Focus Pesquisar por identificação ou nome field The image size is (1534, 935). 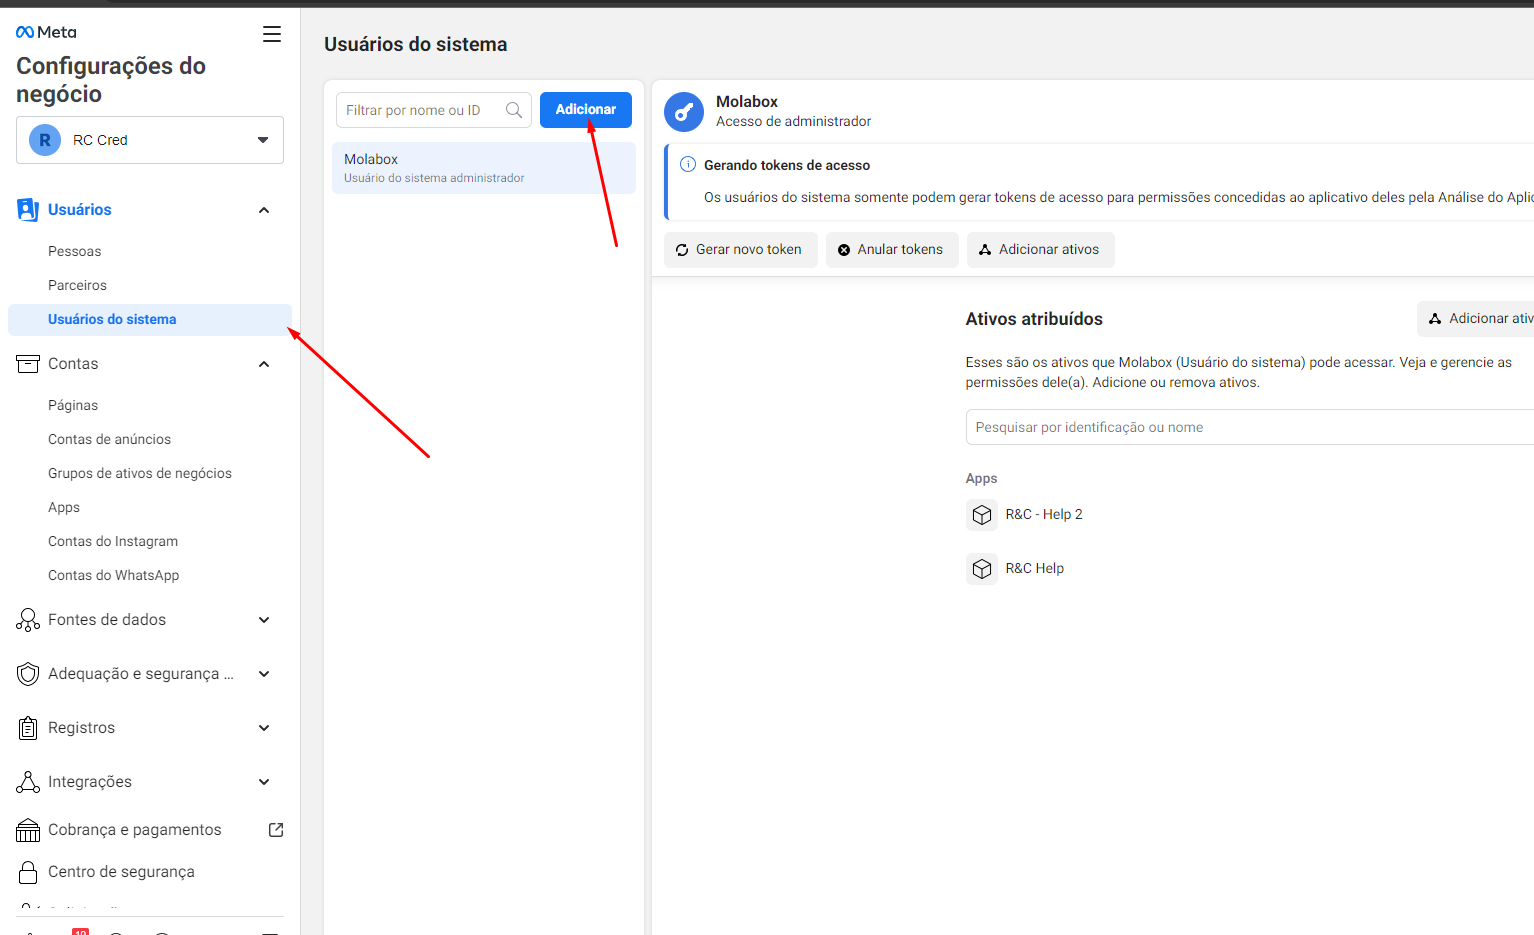pyautogui.click(x=1250, y=427)
